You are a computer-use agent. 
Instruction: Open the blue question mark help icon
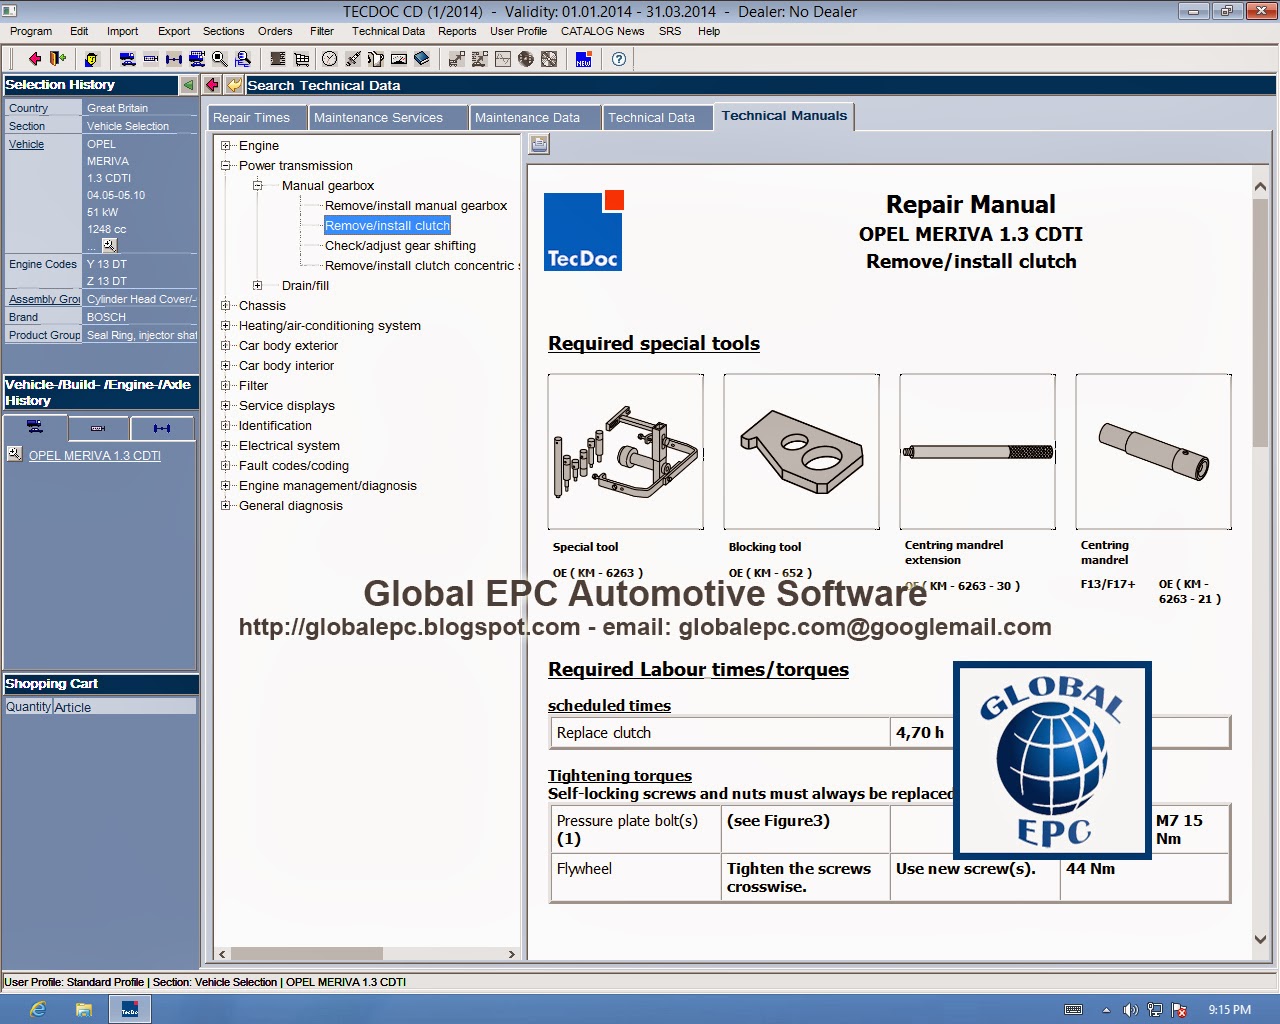pos(619,59)
